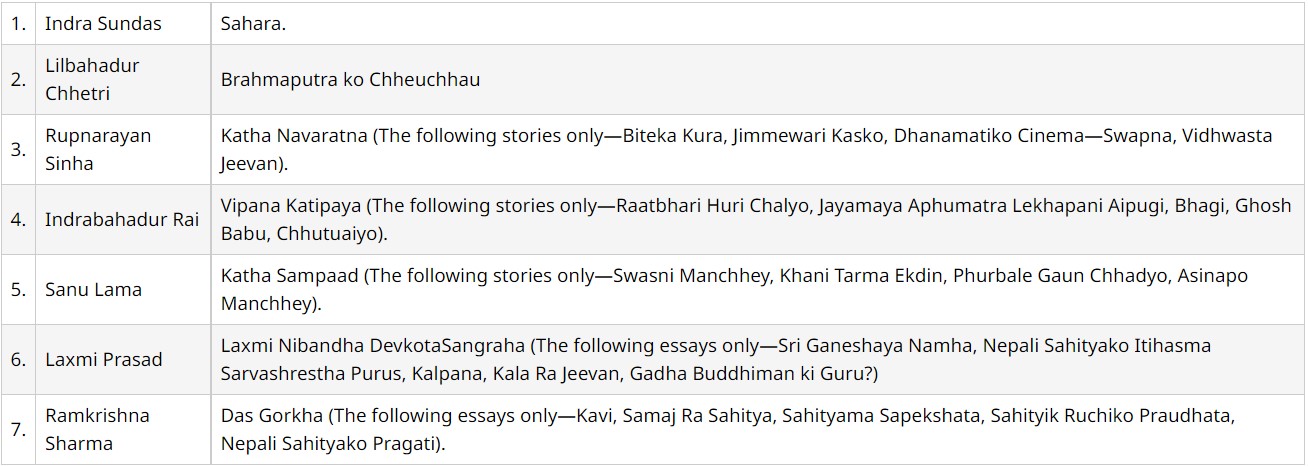Click the Katha Navaratra stories cell
1308x466 pixels.
click(746, 149)
